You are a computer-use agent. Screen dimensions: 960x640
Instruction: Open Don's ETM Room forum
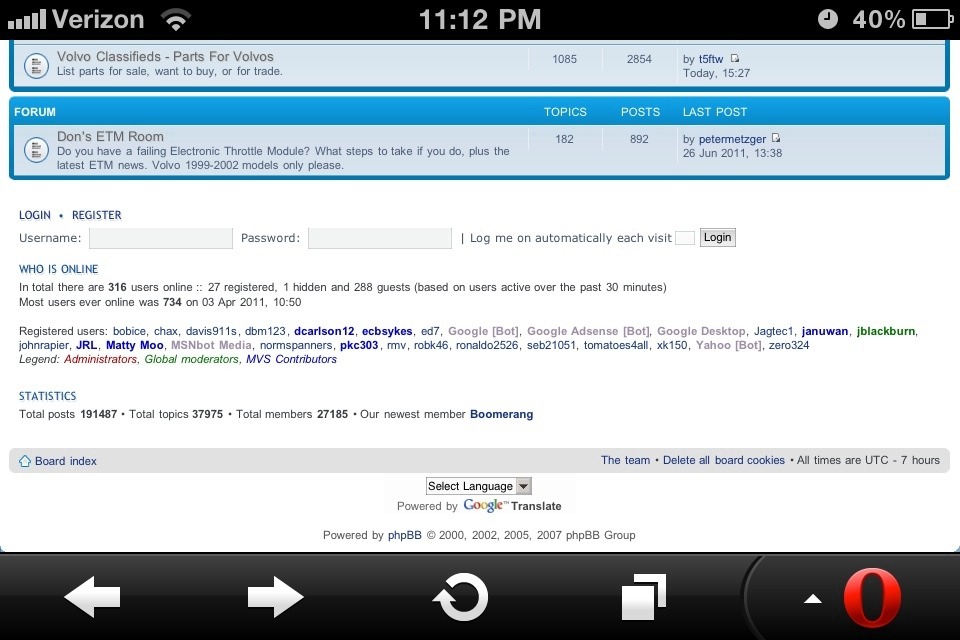pyautogui.click(x=110, y=136)
